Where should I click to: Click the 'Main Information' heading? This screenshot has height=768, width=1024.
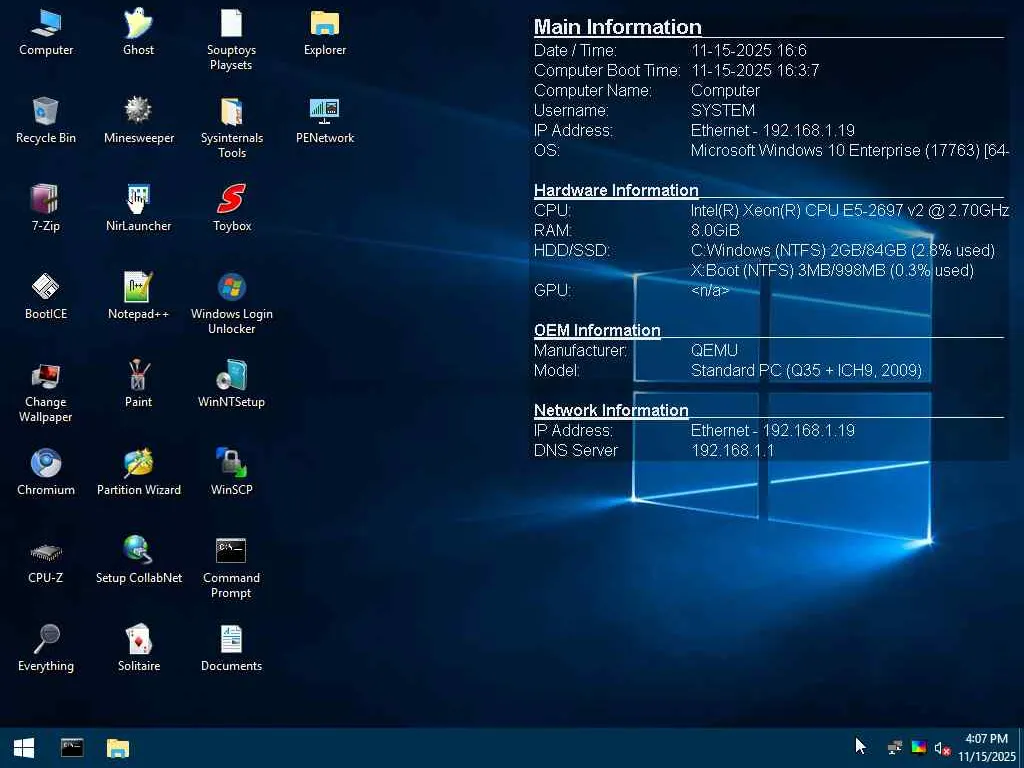click(618, 27)
